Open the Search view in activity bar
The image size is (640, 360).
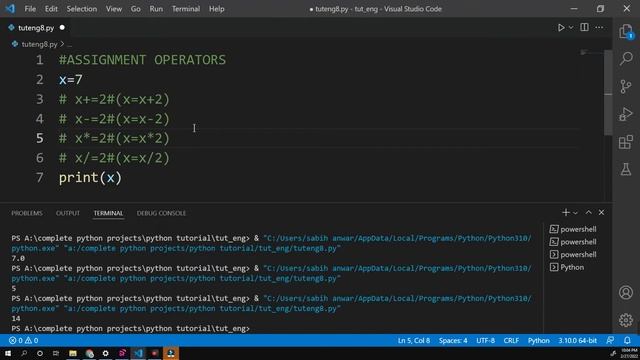pos(626,59)
